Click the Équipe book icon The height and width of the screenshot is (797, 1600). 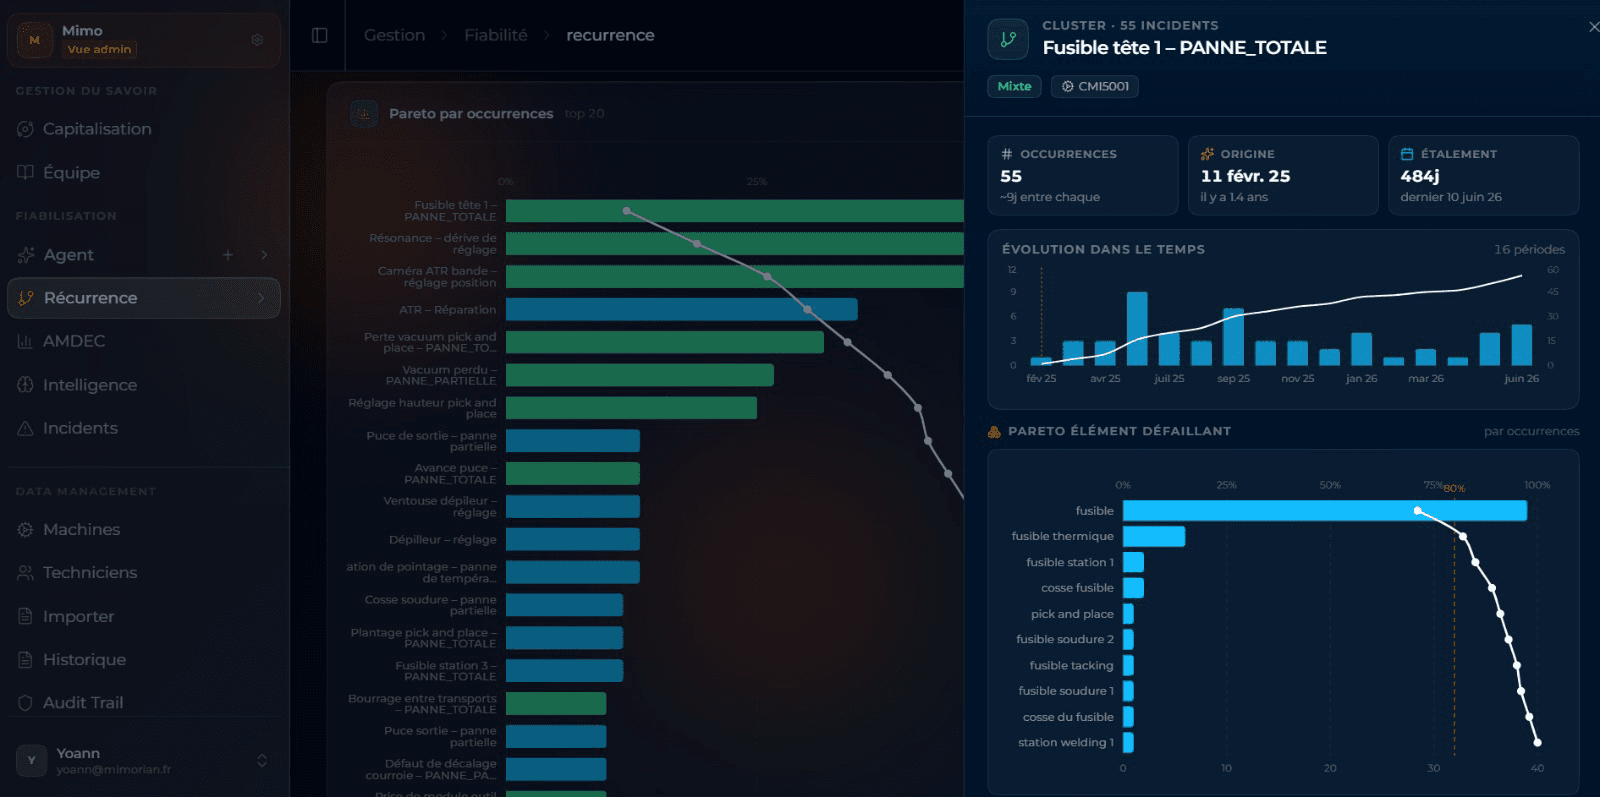(x=25, y=172)
